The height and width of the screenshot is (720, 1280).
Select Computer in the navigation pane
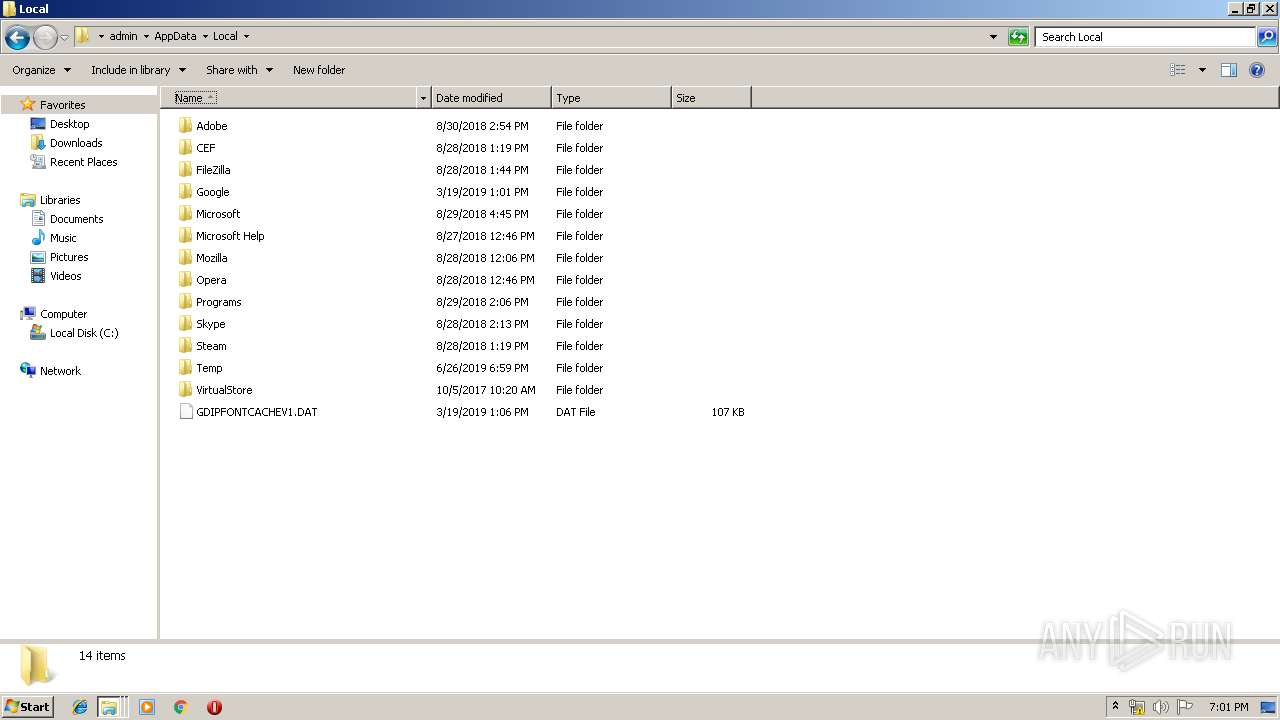point(63,314)
